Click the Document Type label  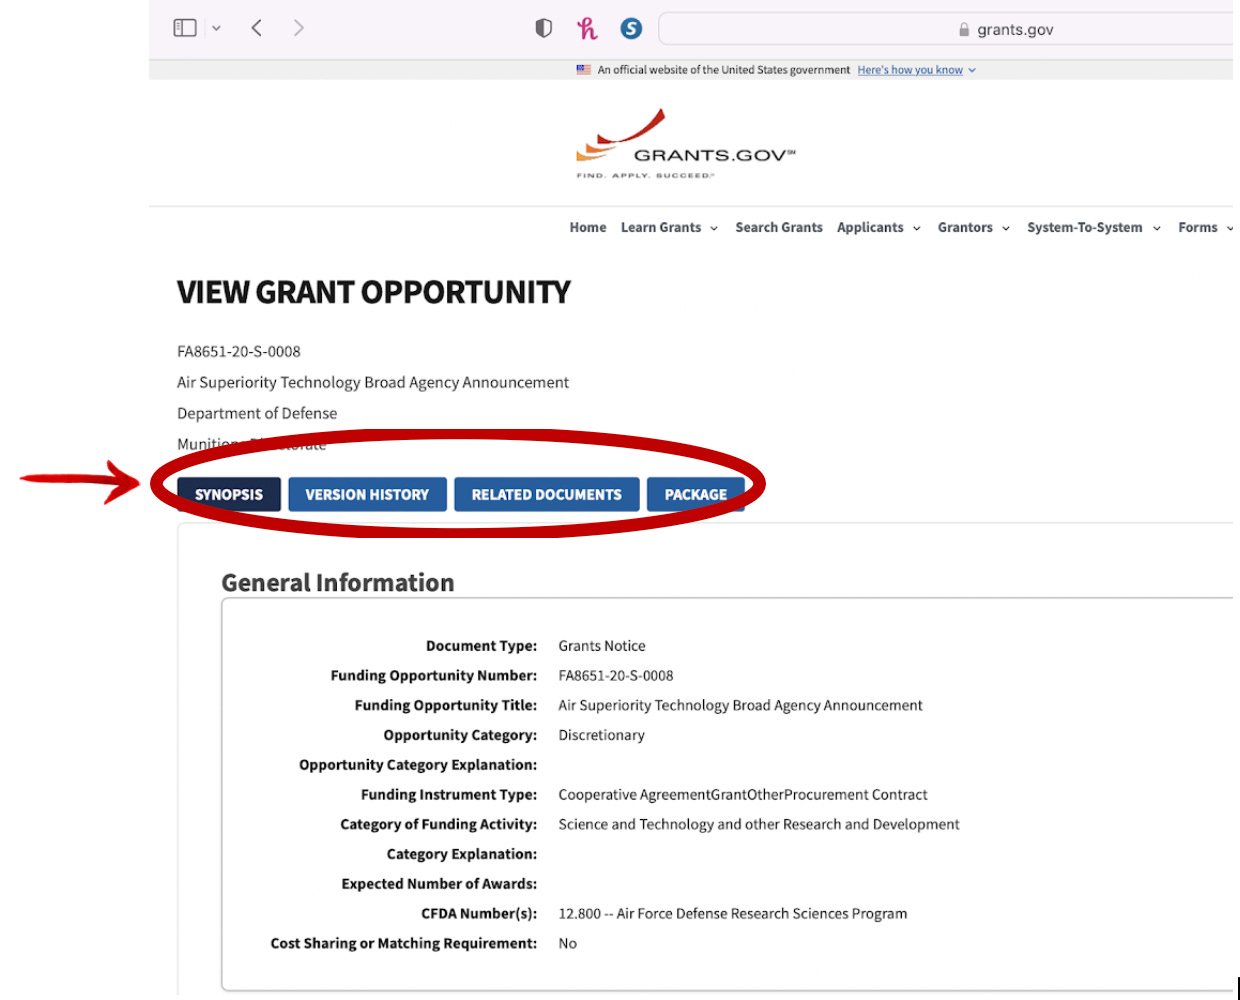coord(482,646)
